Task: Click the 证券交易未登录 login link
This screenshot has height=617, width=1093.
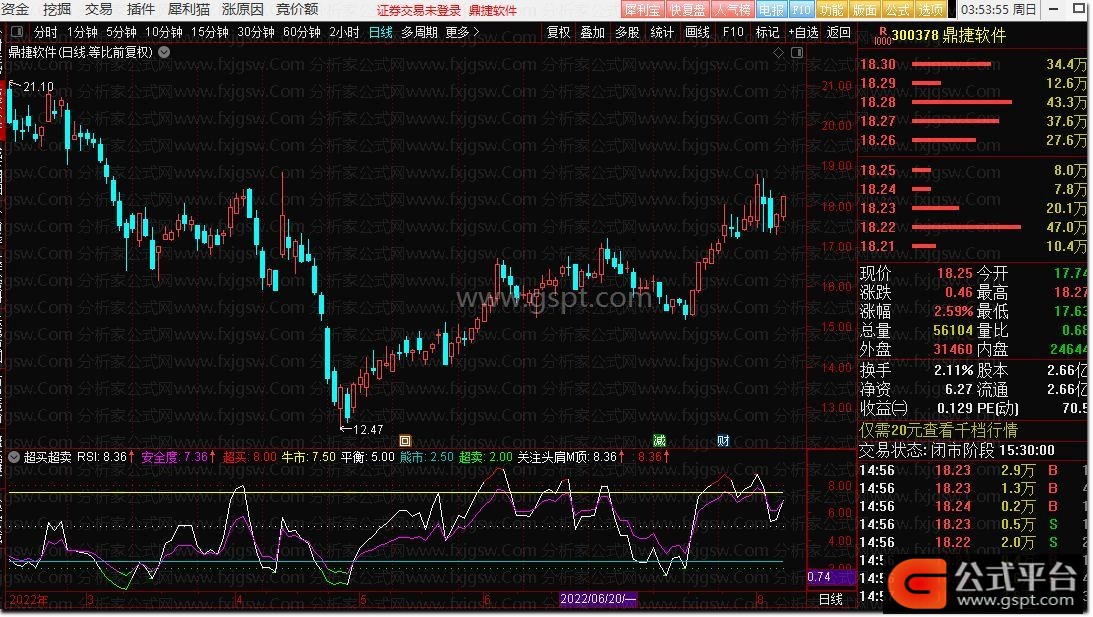Action: pos(419,10)
